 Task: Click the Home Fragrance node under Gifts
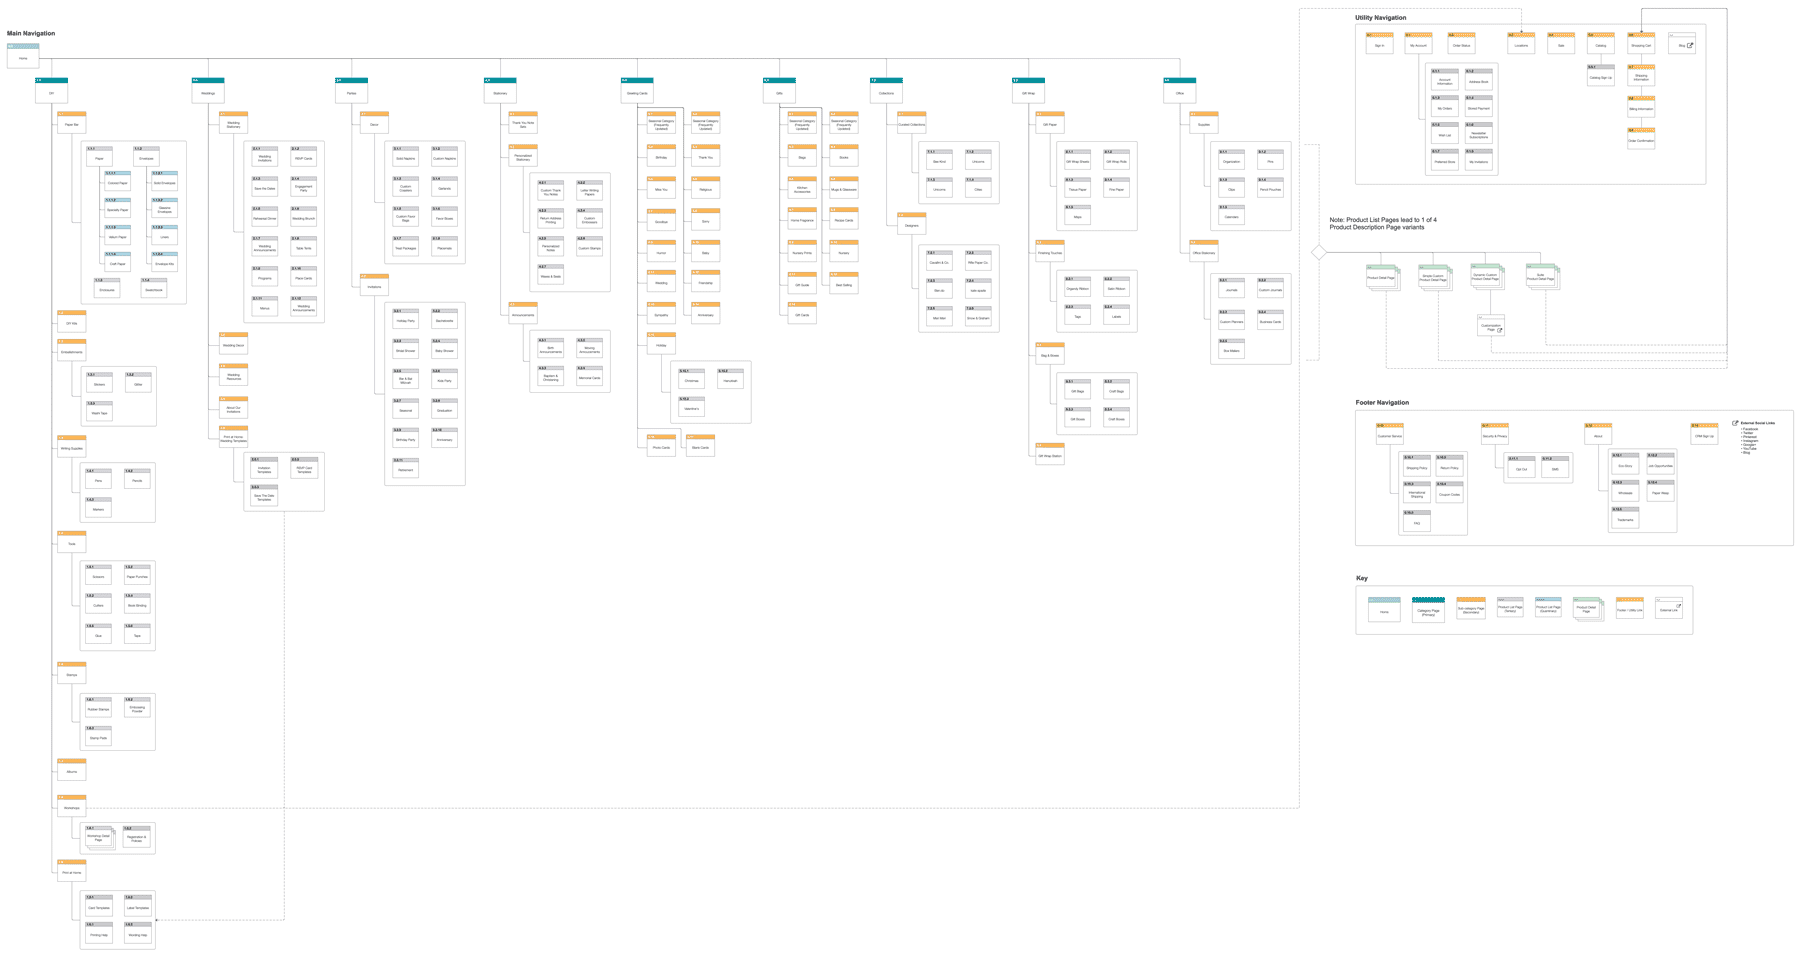tap(802, 218)
